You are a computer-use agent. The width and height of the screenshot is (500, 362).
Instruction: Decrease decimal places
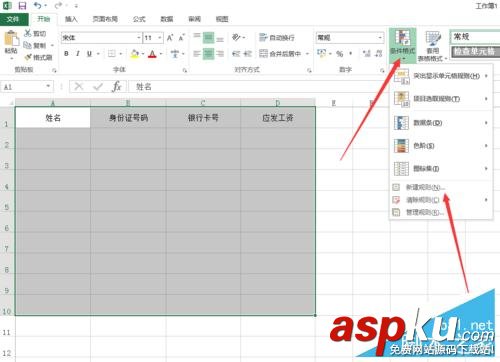click(378, 53)
